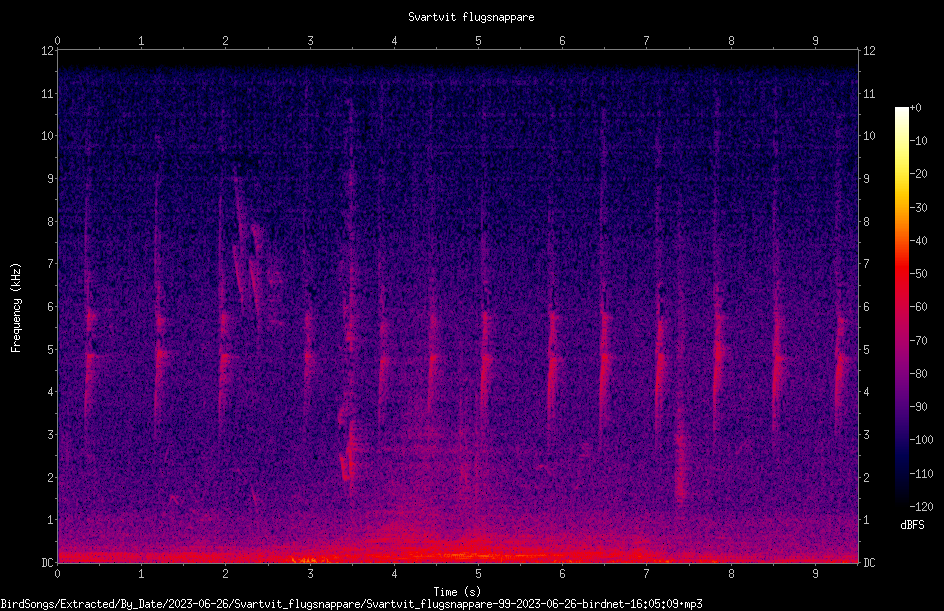
Task: Click the '10' tick on the left frequency axis
Action: 48,136
